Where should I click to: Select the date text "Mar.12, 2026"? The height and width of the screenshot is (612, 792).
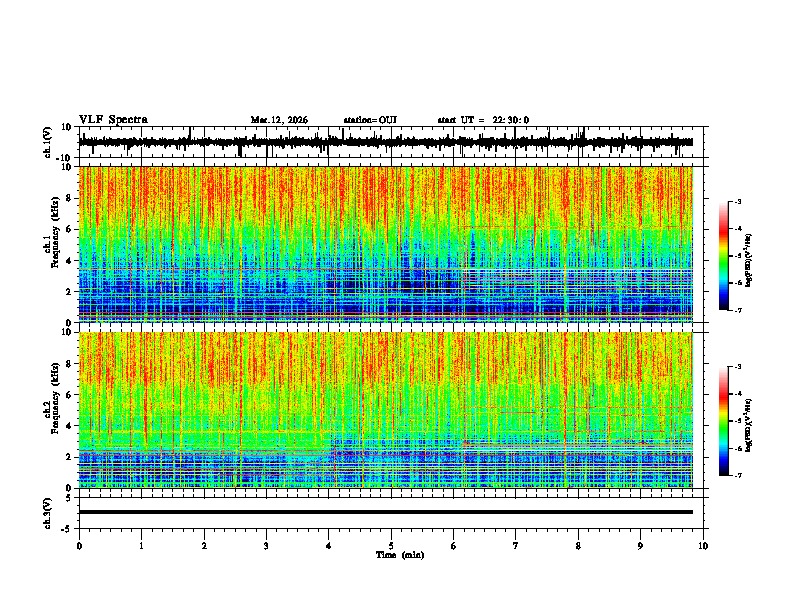(x=279, y=120)
